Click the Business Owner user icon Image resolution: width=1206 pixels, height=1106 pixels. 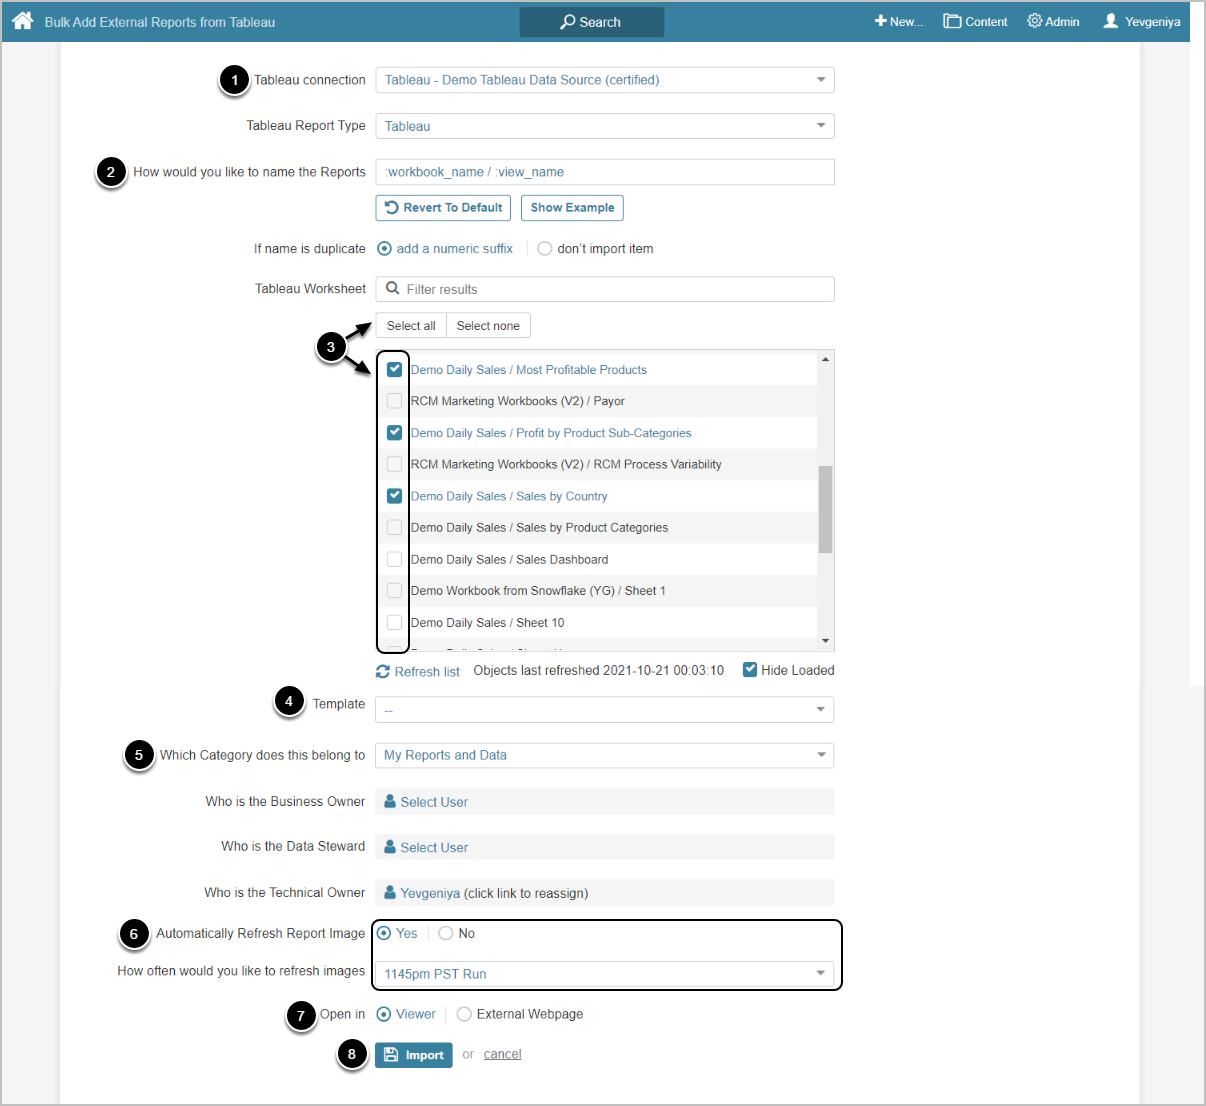(x=390, y=802)
